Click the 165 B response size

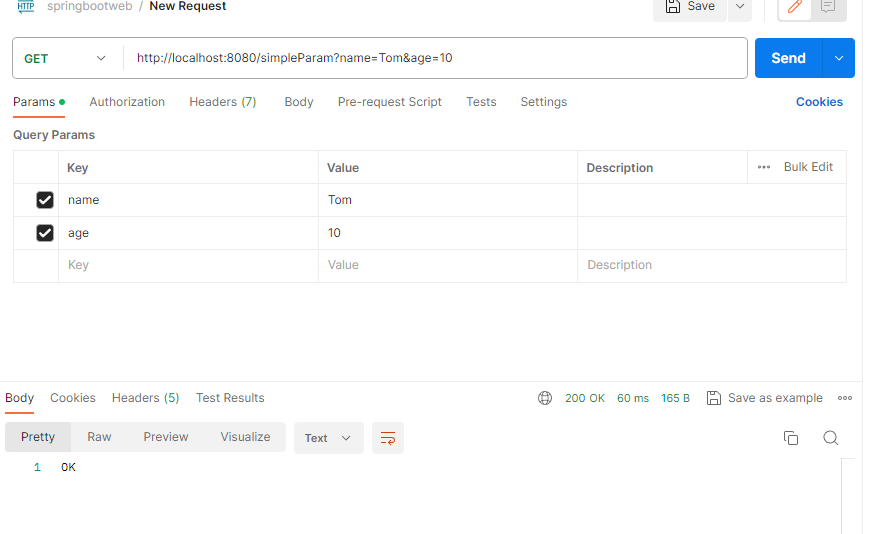pos(675,398)
